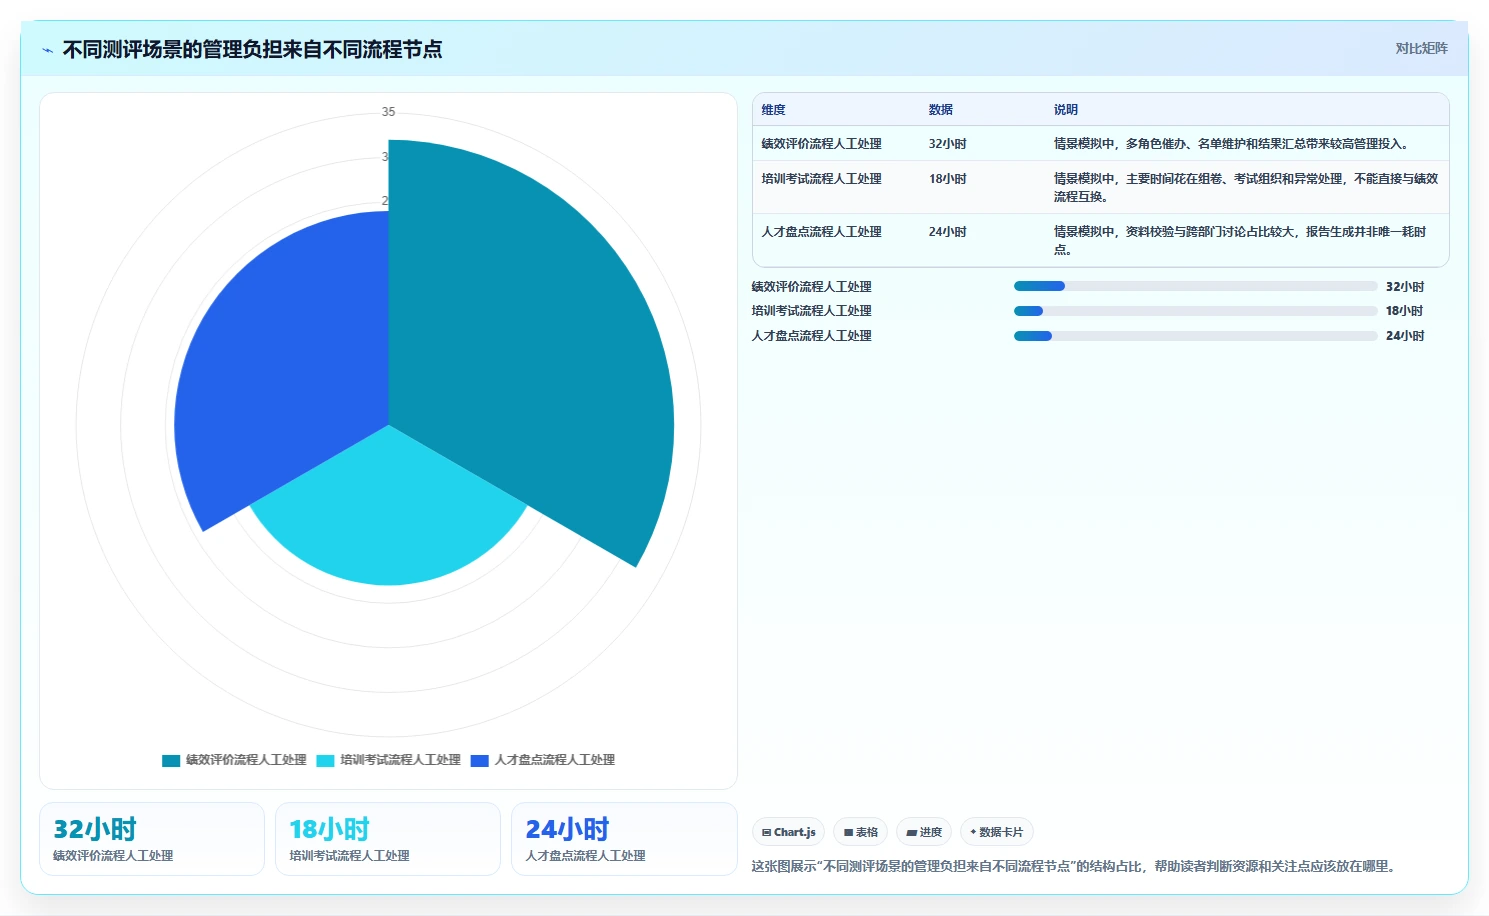The height and width of the screenshot is (916, 1489).
Task: Click the page title 不同测评场景的管理负担来自不同流程节点
Action: (x=252, y=49)
